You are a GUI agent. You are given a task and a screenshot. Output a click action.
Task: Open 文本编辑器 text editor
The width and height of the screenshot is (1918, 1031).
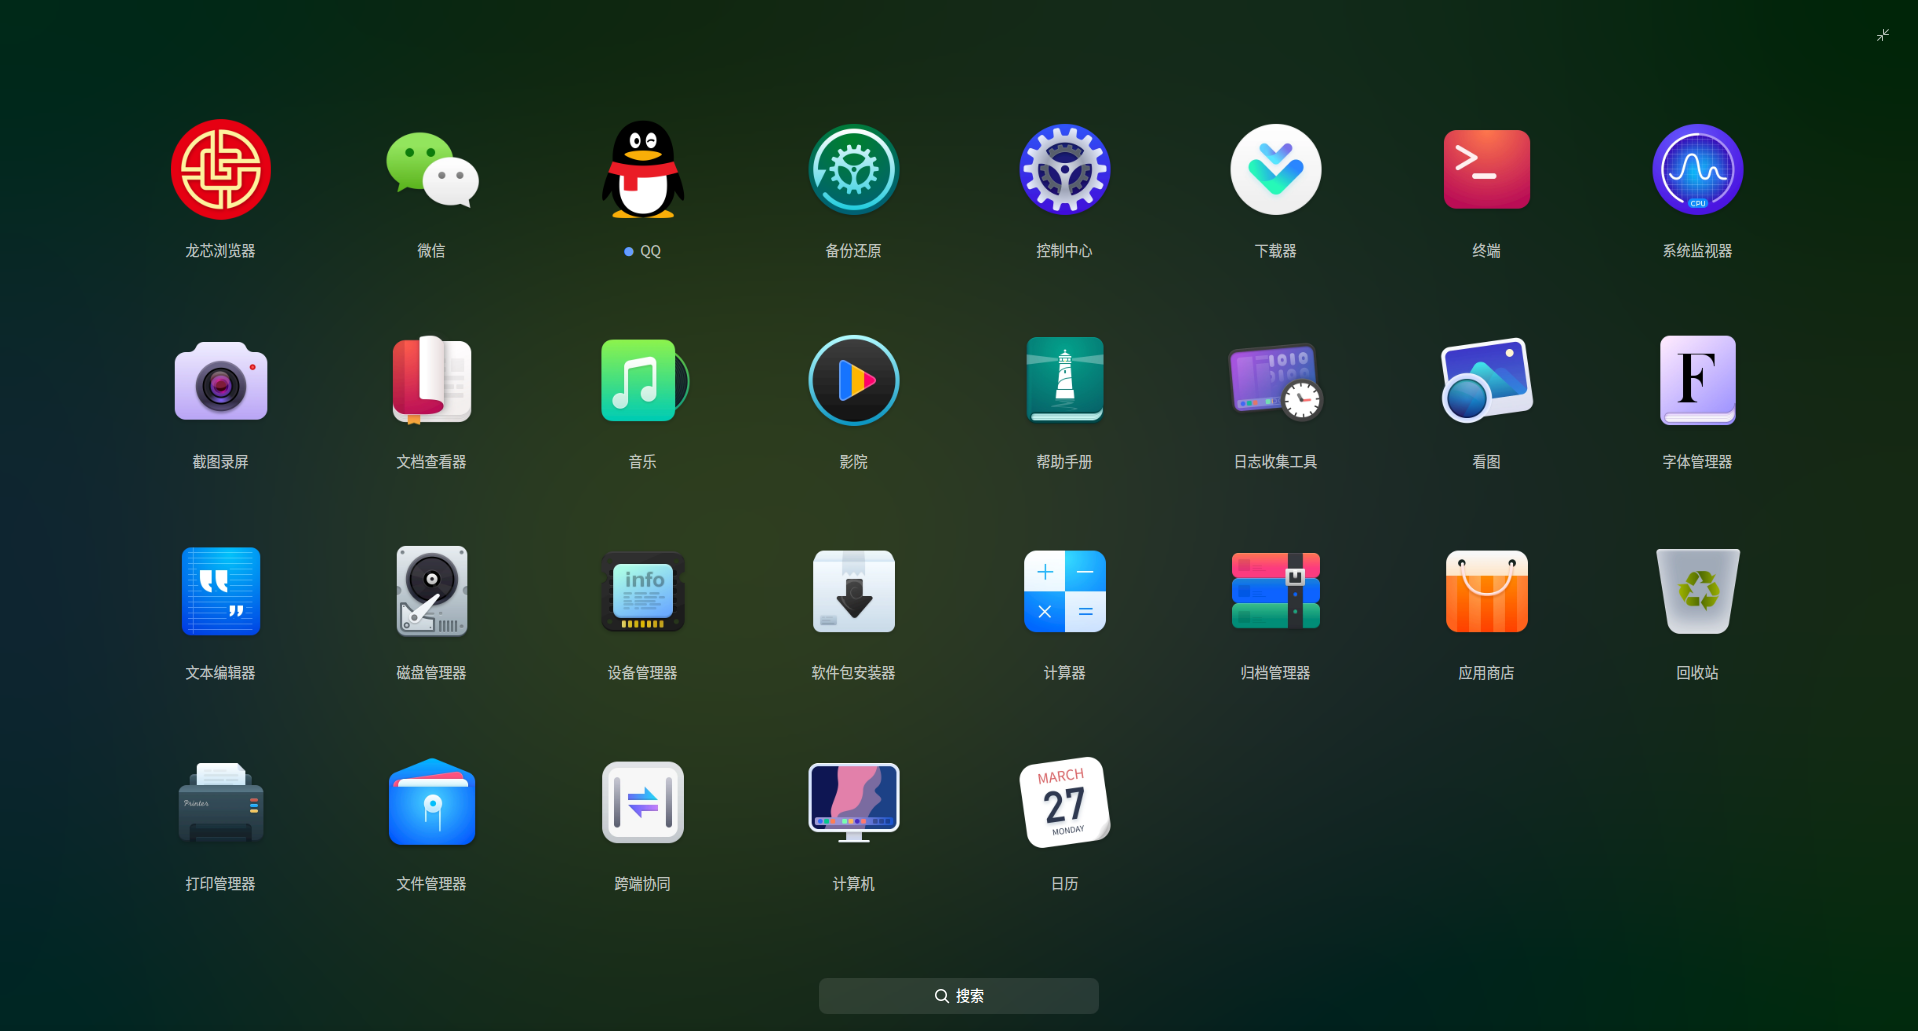[221, 592]
